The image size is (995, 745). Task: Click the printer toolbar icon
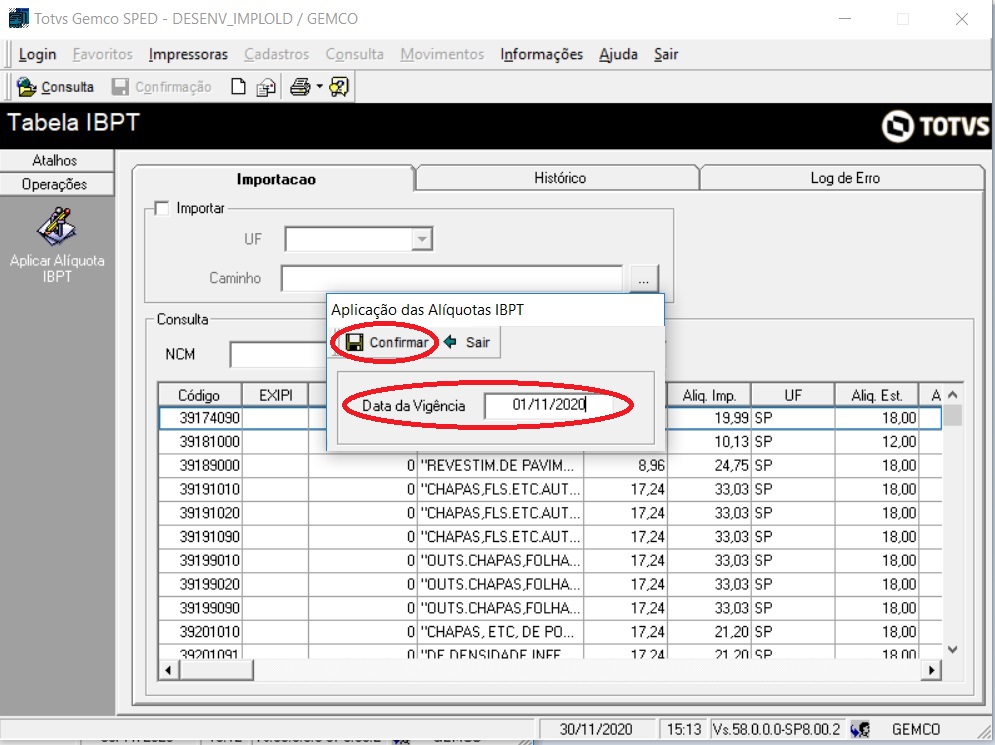[300, 86]
